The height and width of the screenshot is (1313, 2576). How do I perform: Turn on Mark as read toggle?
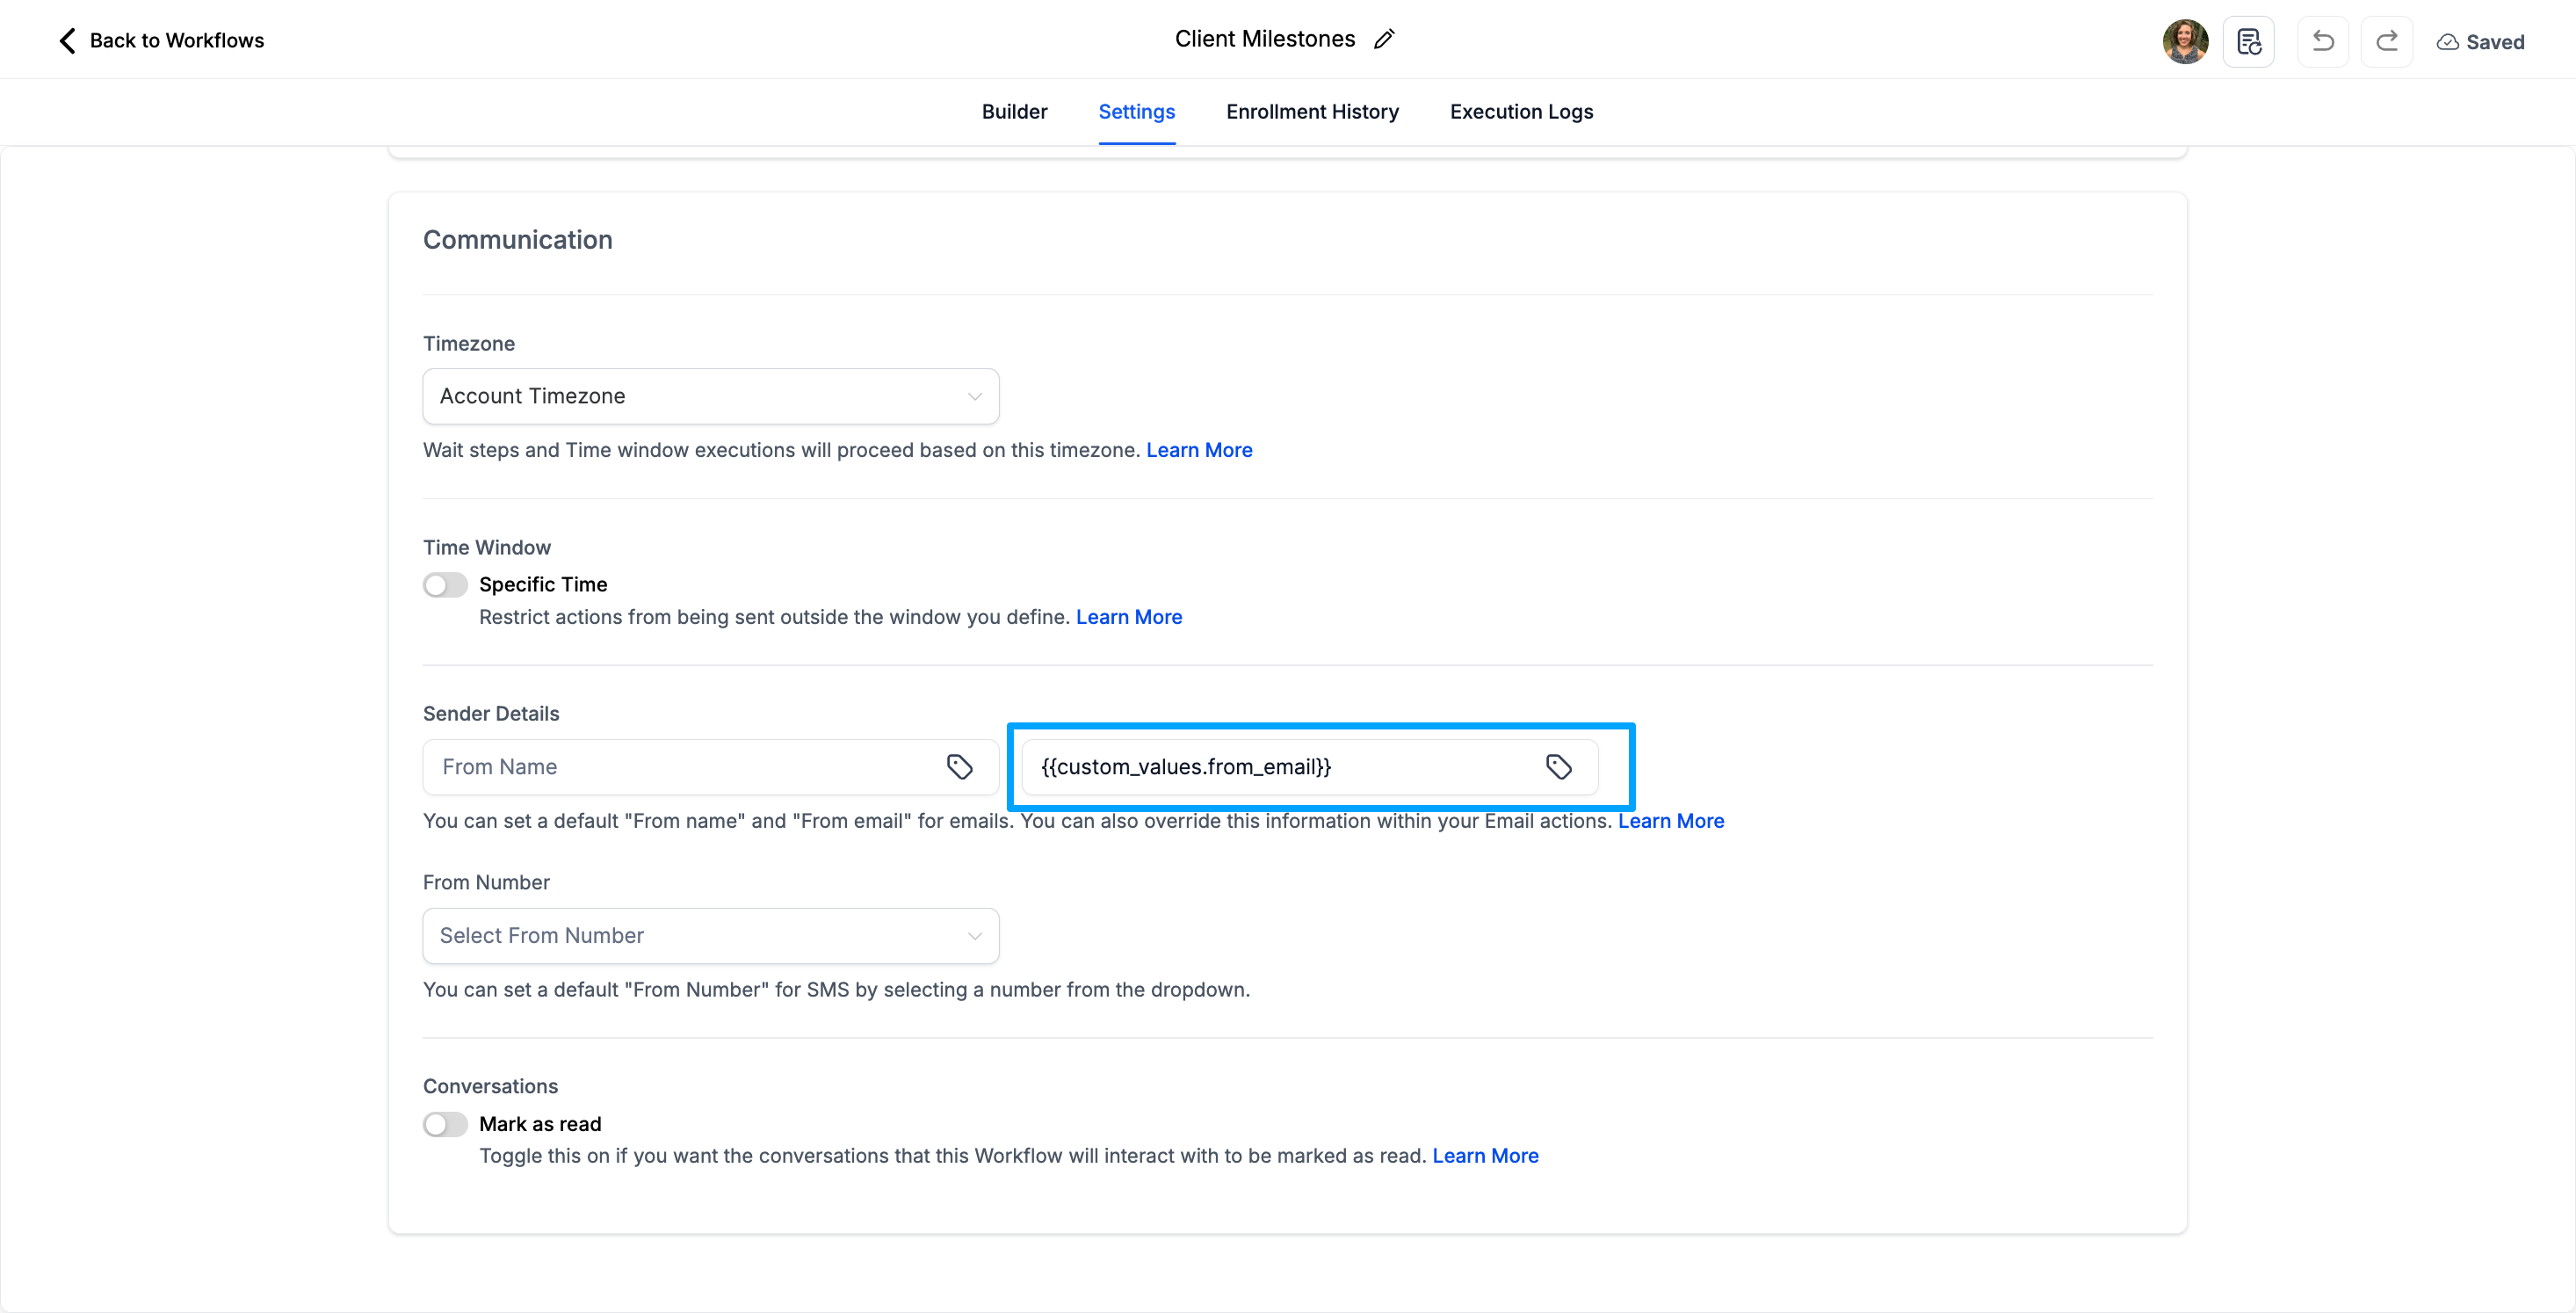tap(445, 1124)
